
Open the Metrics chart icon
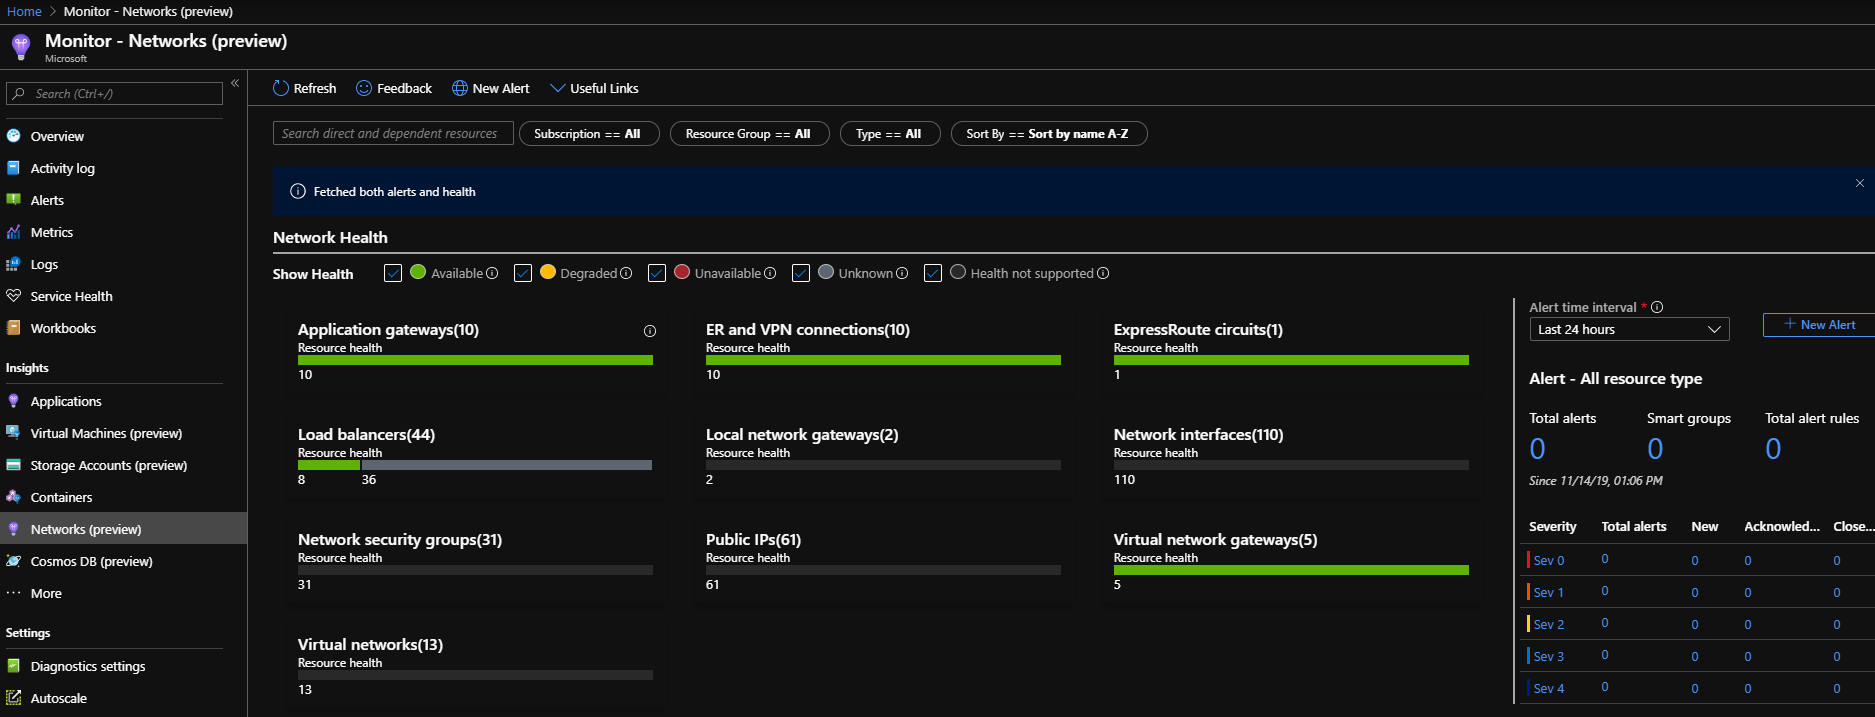[x=14, y=232]
